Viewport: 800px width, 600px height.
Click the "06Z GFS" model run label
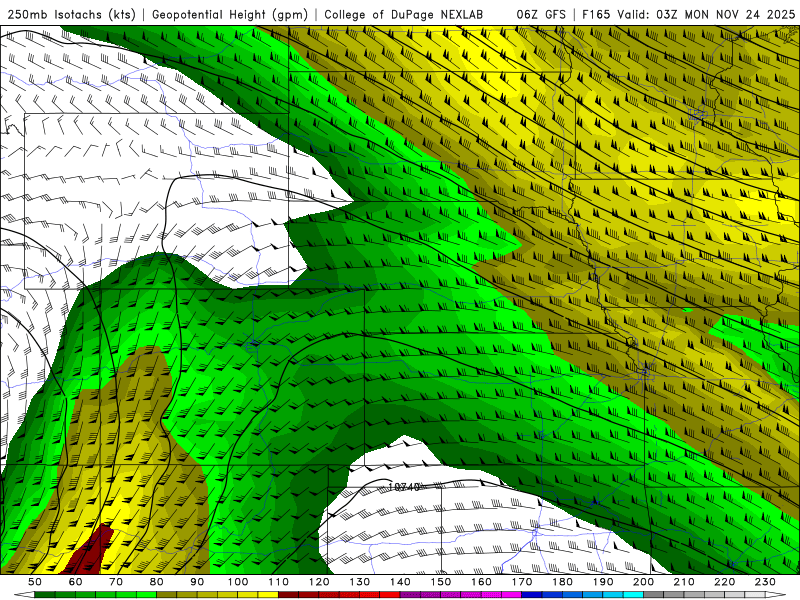tap(541, 15)
